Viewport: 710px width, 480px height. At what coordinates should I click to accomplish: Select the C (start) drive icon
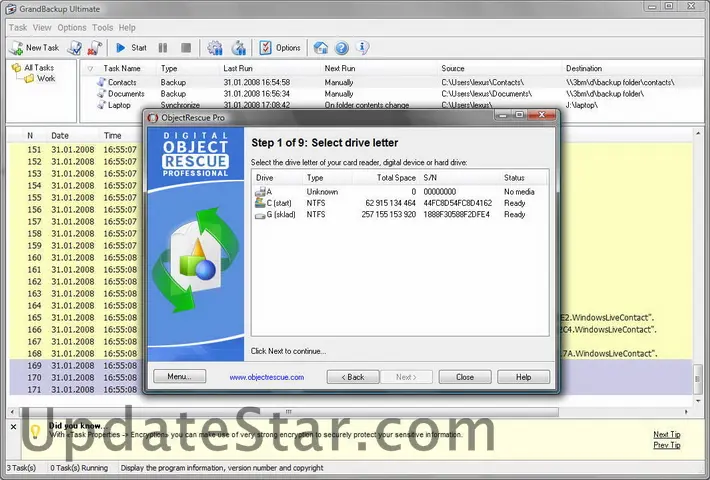260,203
